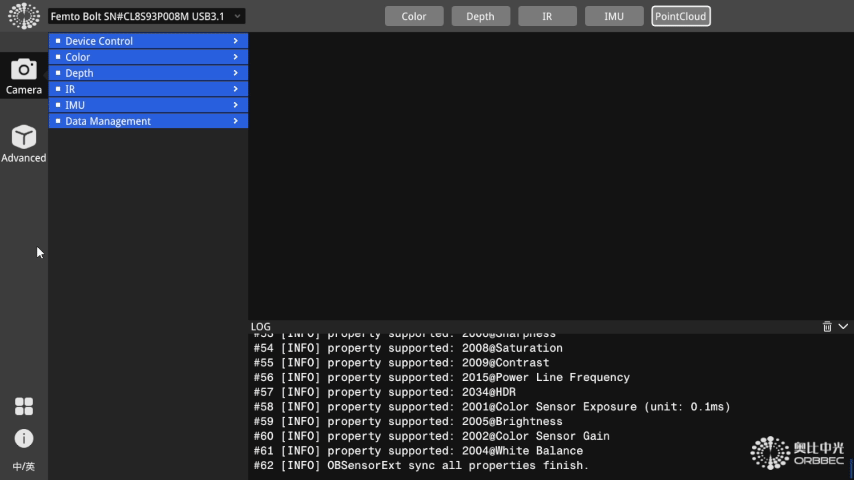The height and width of the screenshot is (480, 854).
Task: Open the Femto Bolt device dropdown
Action: coord(147,16)
